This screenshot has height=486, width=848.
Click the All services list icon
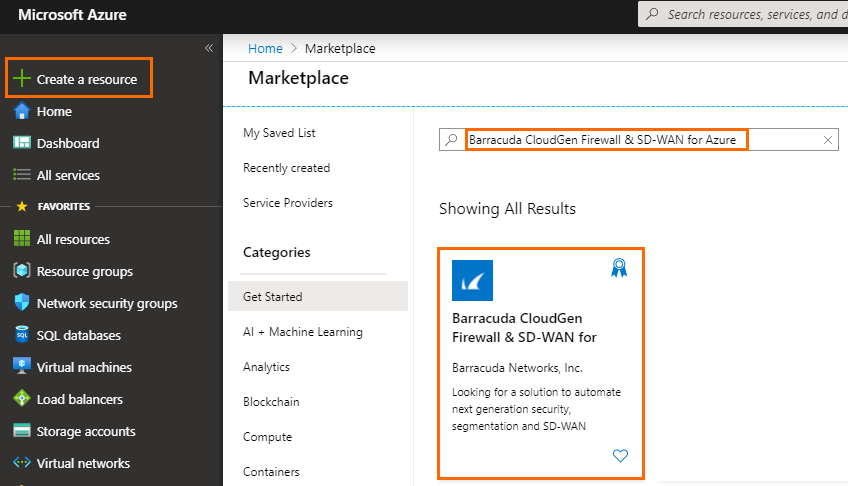point(22,175)
